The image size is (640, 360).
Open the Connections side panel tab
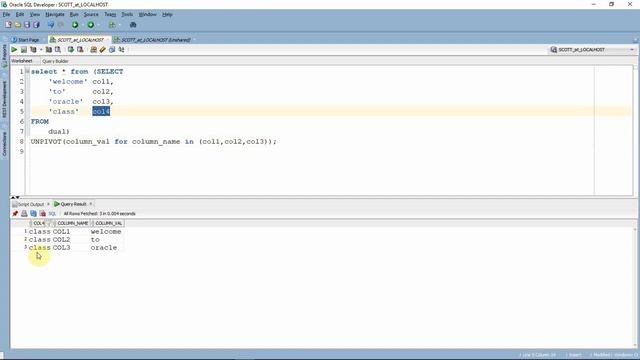point(4,144)
